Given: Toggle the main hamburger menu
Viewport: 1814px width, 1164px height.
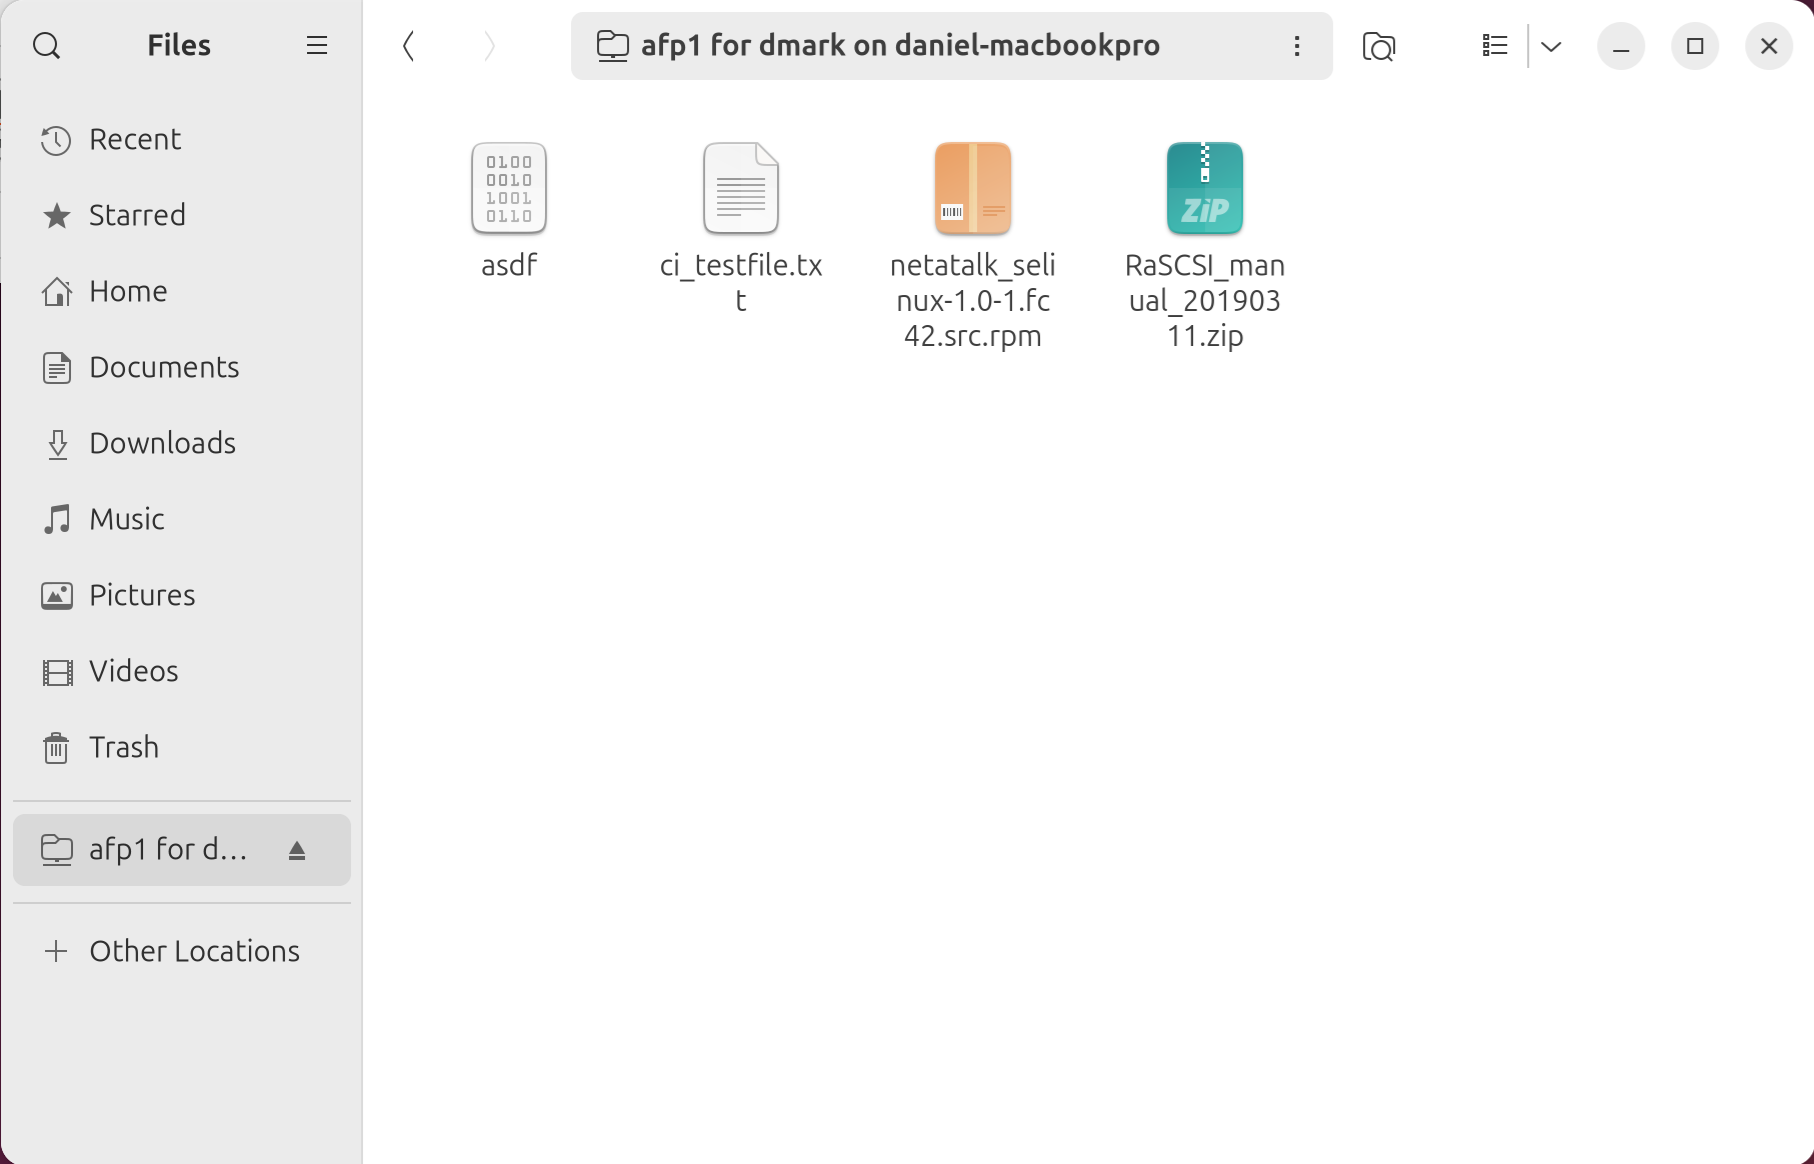Looking at the screenshot, I should coord(316,45).
